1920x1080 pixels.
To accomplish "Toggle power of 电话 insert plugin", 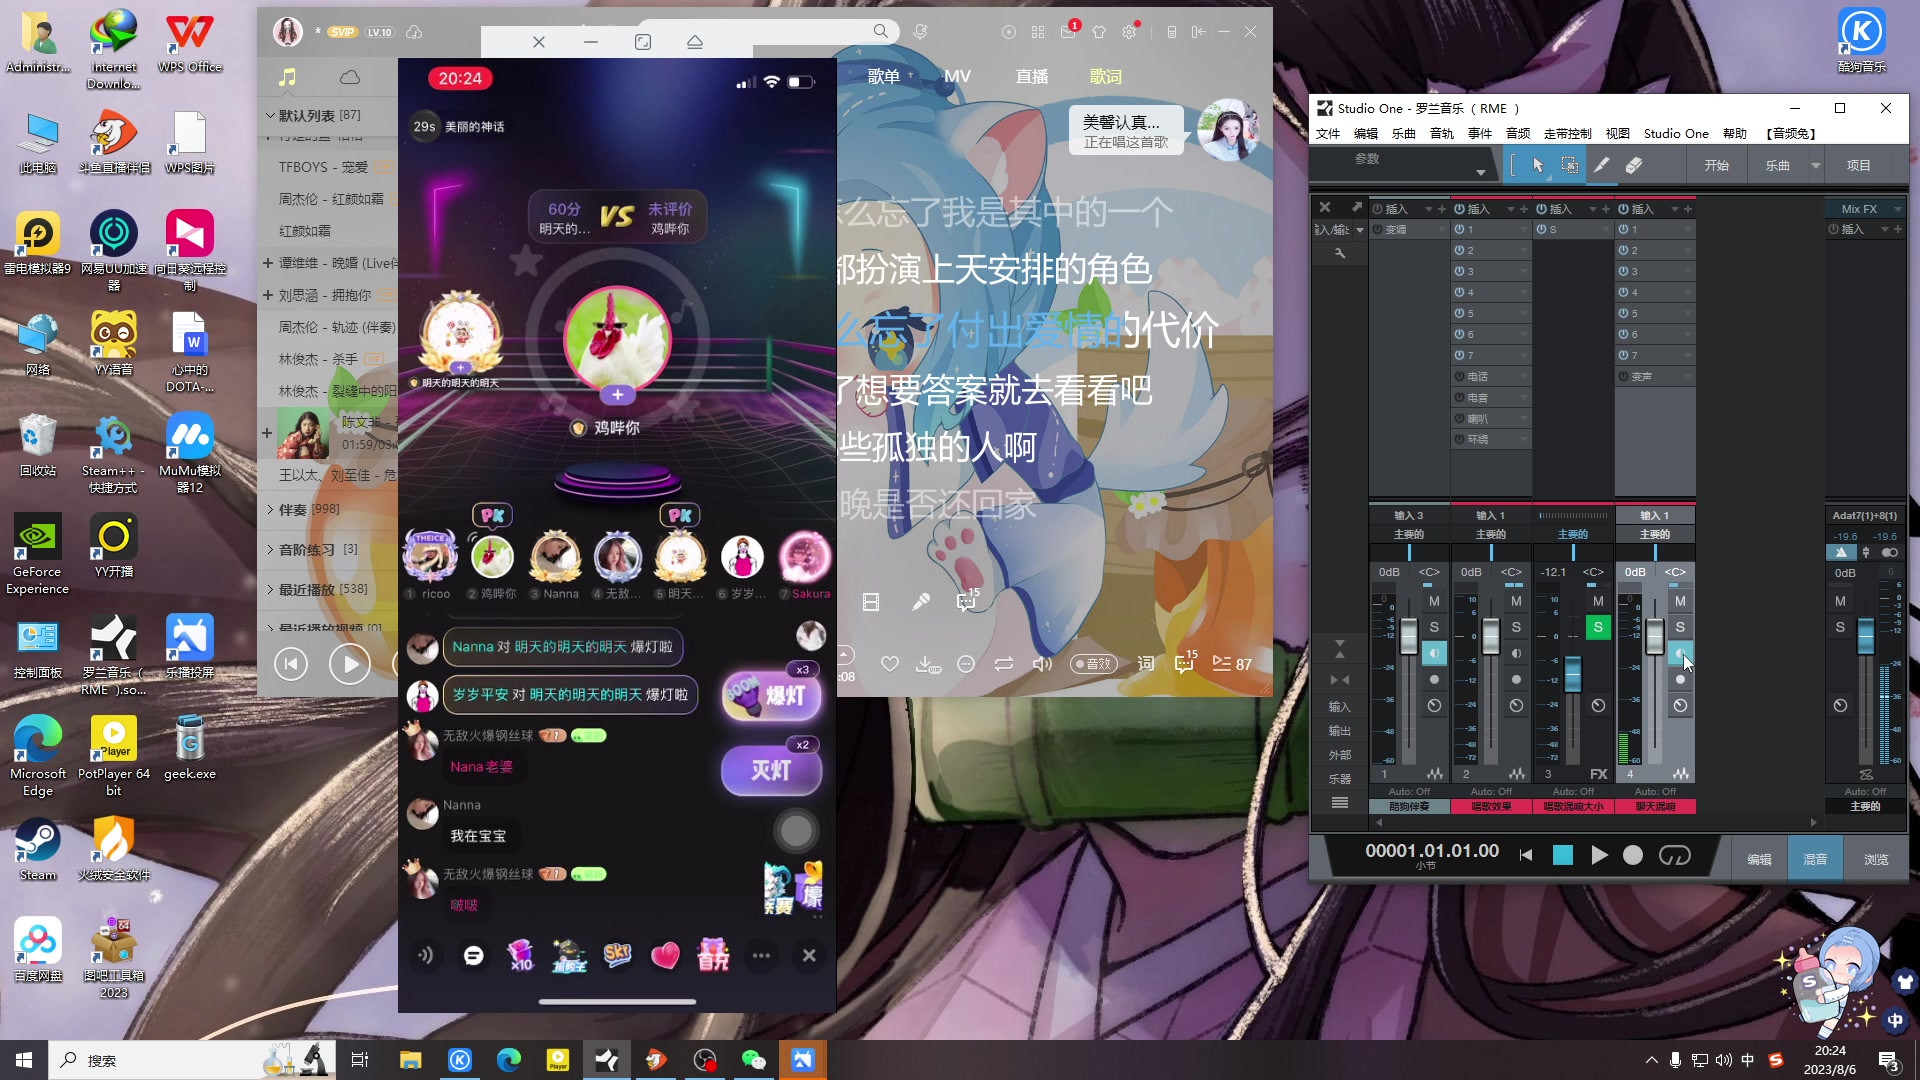I will pyautogui.click(x=1459, y=376).
